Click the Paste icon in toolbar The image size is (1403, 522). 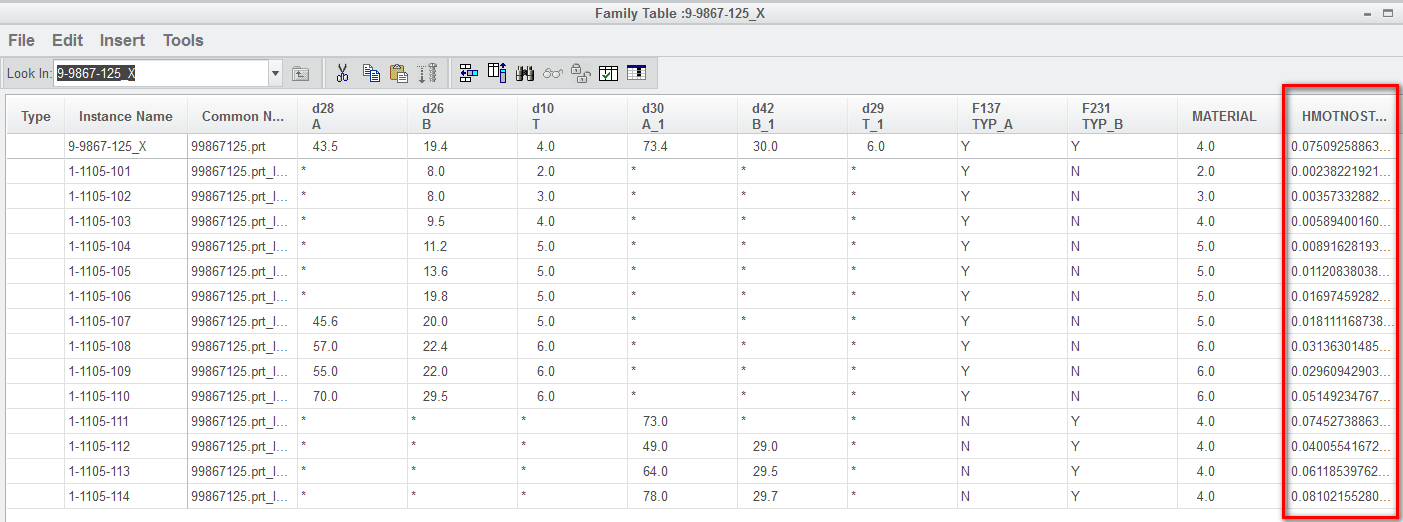coord(399,73)
